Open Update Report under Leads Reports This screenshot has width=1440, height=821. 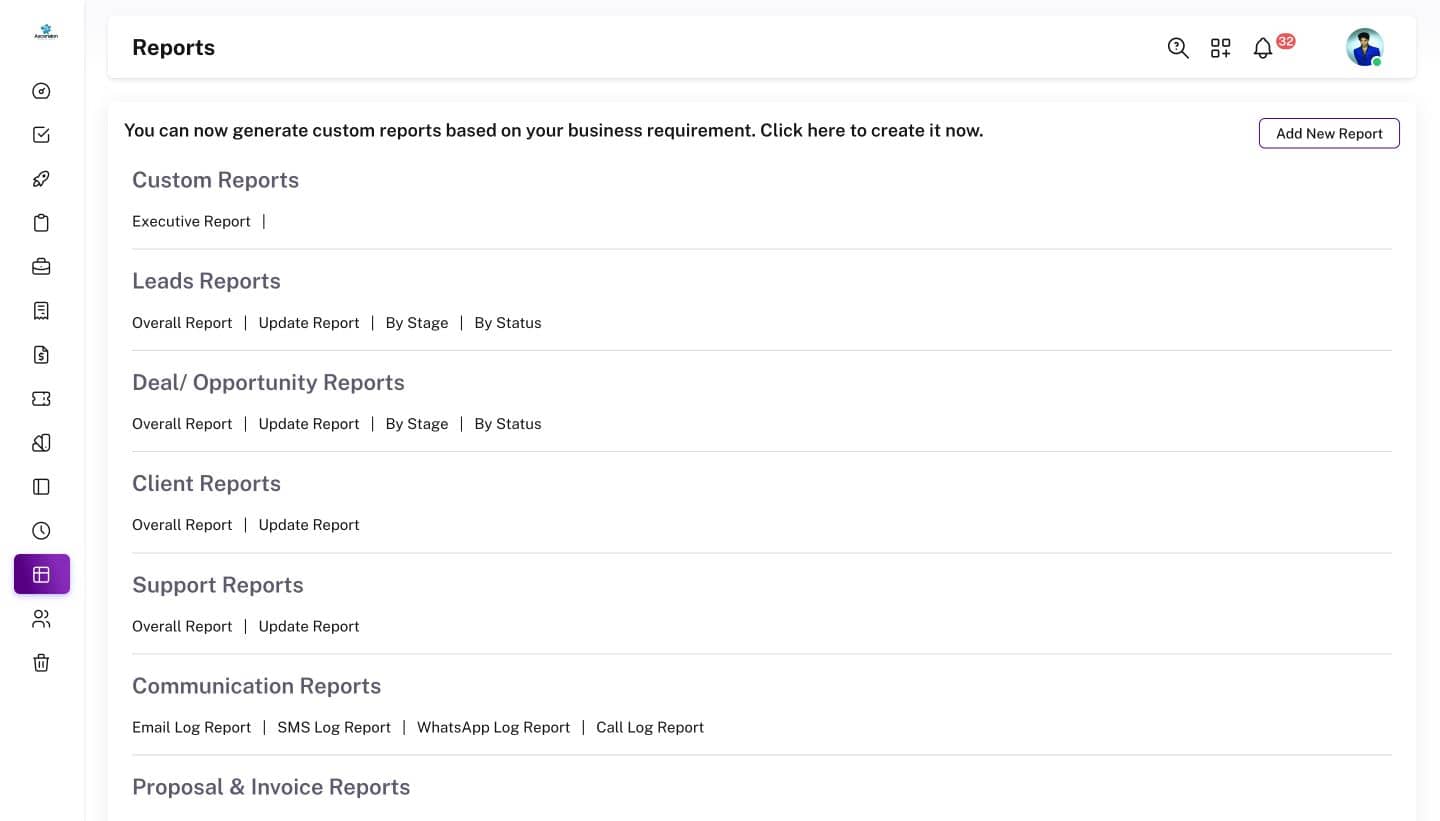pyautogui.click(x=309, y=323)
